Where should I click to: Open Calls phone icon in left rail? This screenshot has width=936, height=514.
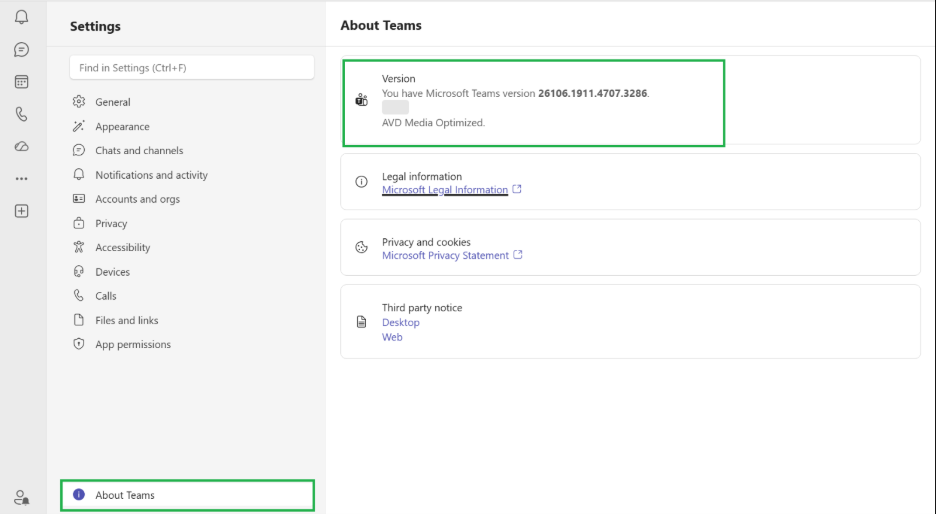pos(21,114)
